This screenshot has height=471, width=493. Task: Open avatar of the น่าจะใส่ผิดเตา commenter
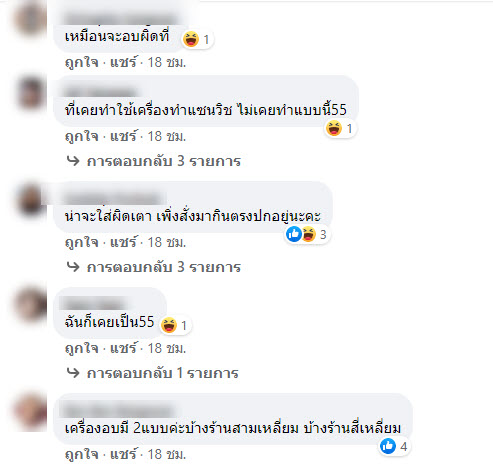coord(31,200)
